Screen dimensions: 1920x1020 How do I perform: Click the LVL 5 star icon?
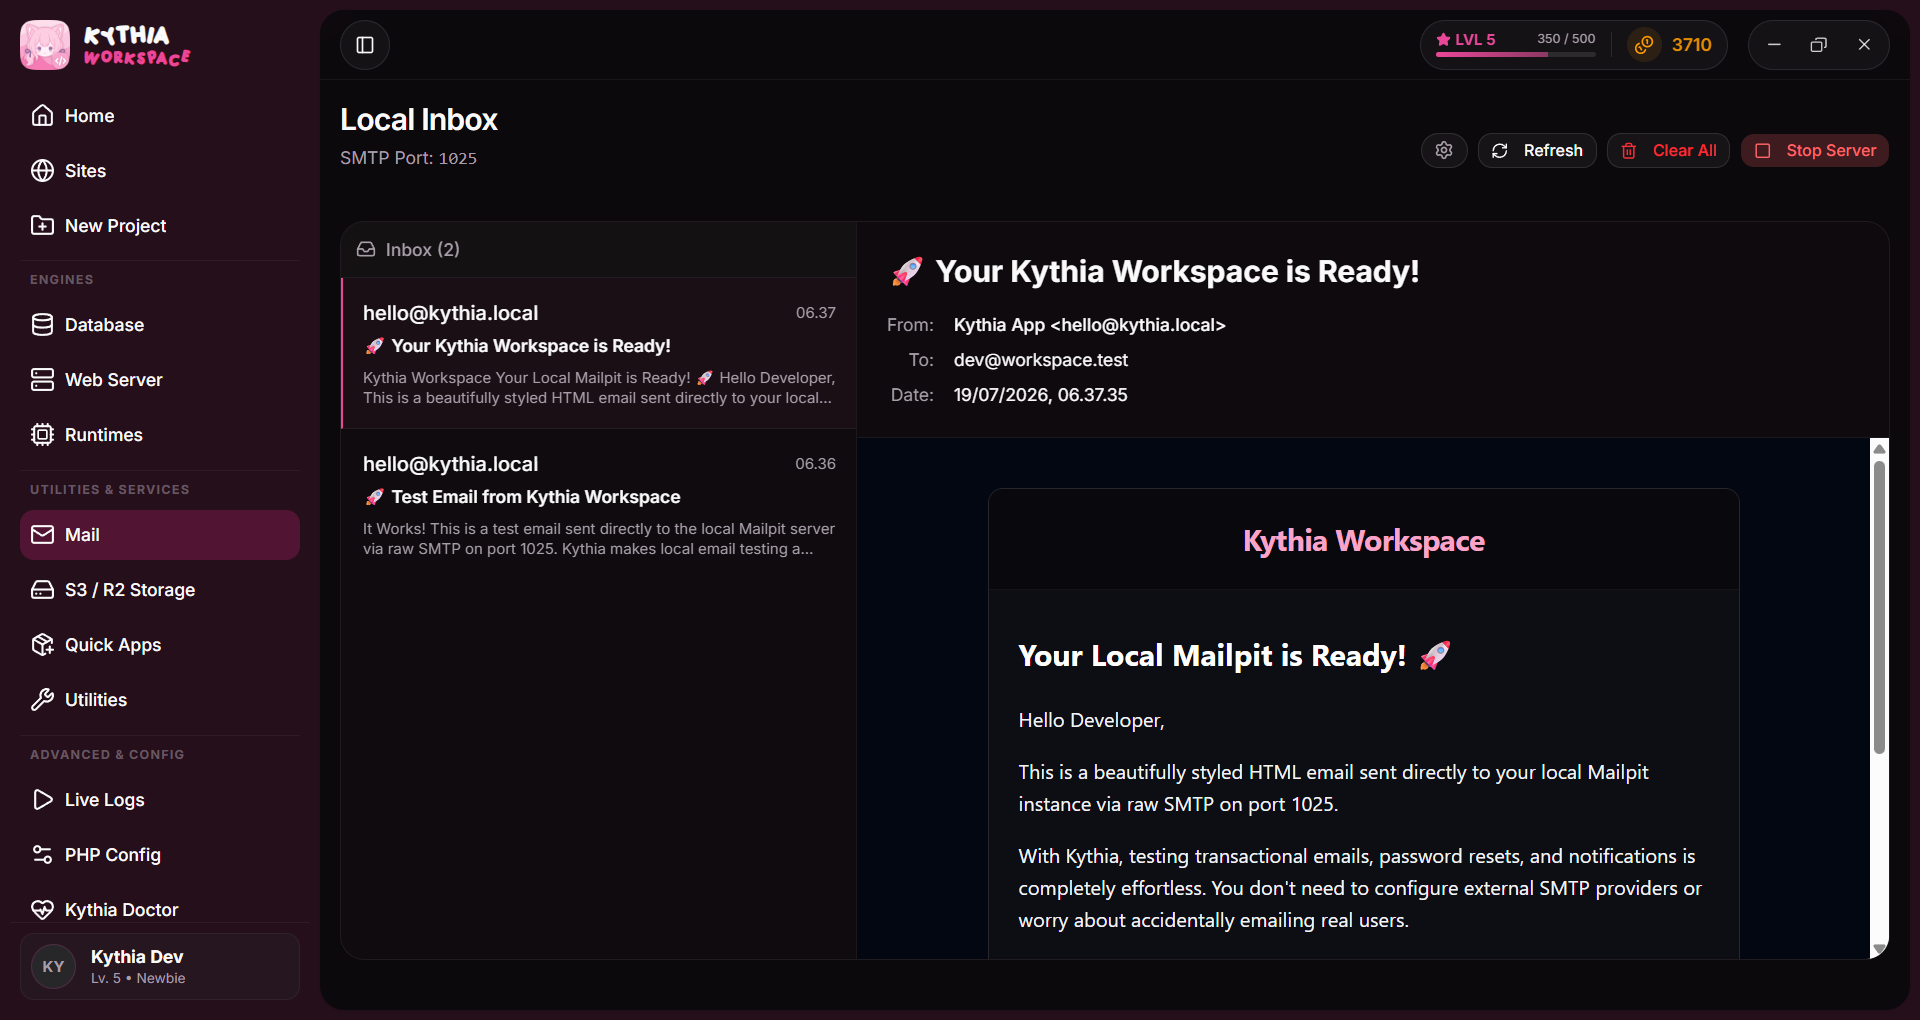point(1443,39)
